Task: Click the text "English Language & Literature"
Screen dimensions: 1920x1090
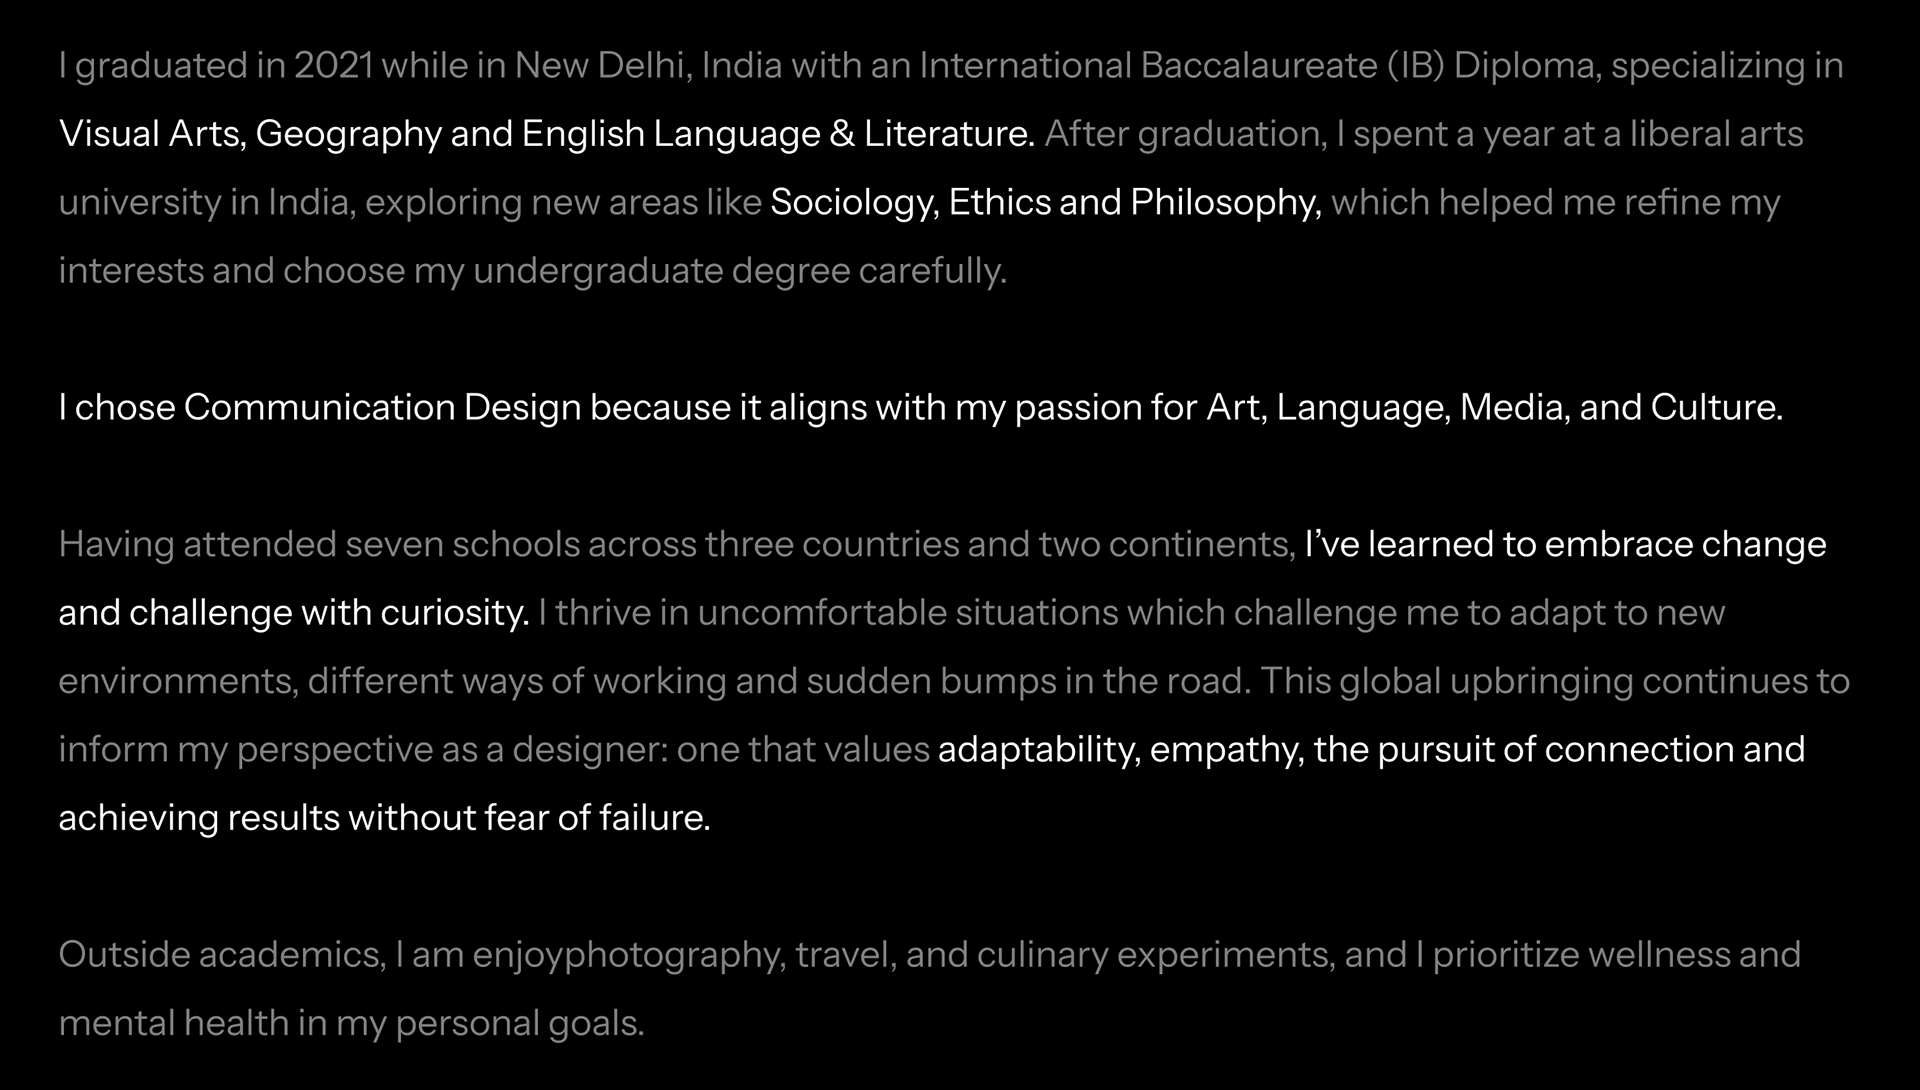Action: 777,134
